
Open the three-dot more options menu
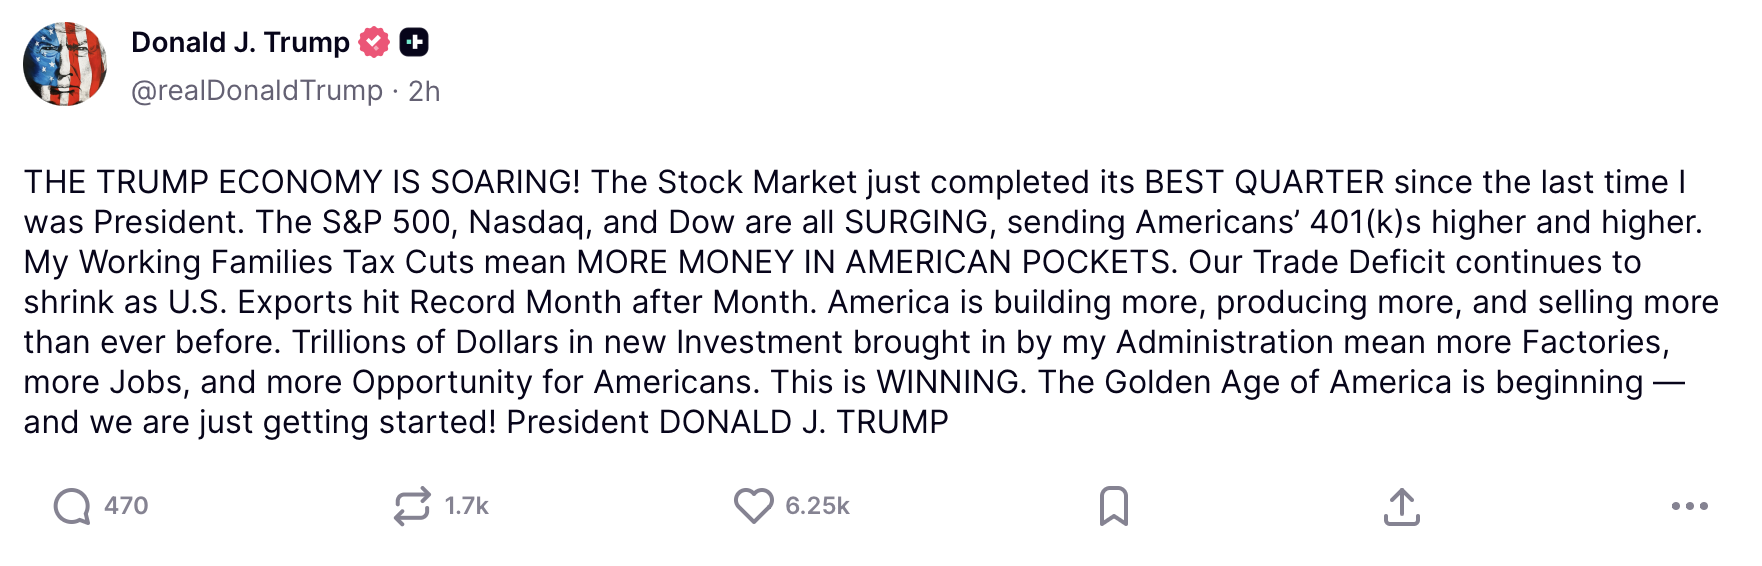(x=1690, y=506)
